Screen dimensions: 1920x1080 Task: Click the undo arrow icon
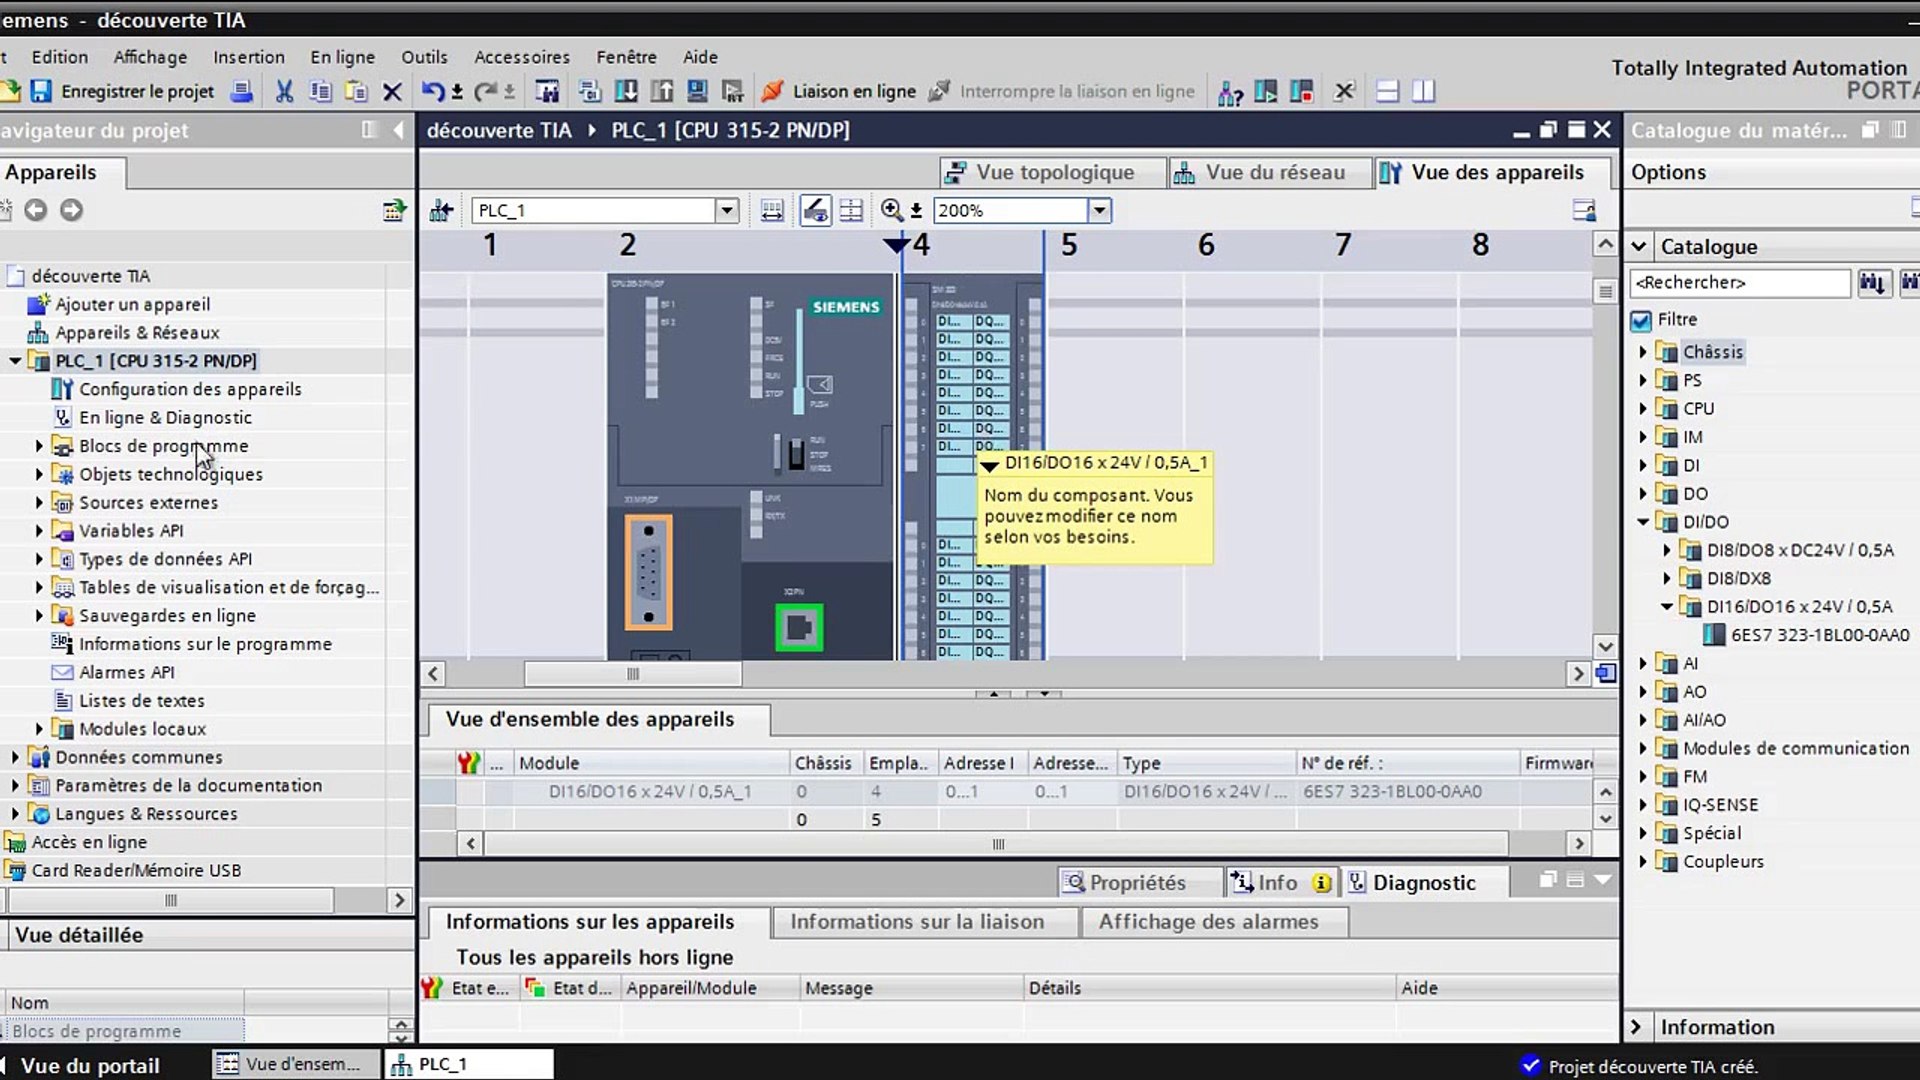432,91
